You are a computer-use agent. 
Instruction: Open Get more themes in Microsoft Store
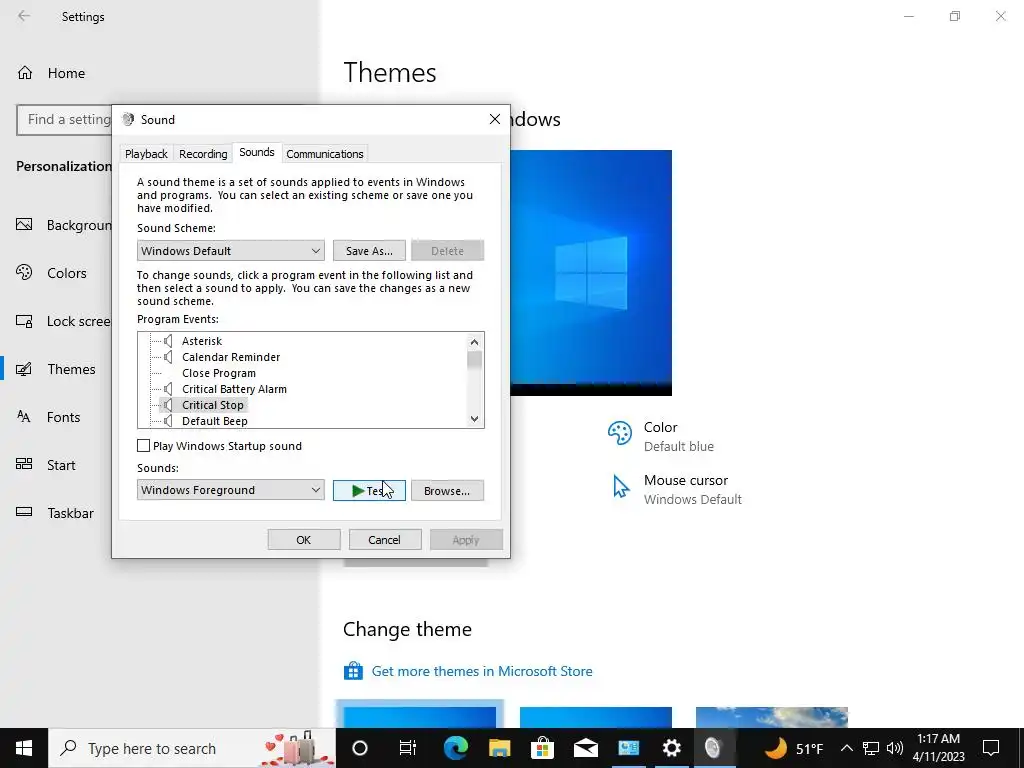pos(482,671)
